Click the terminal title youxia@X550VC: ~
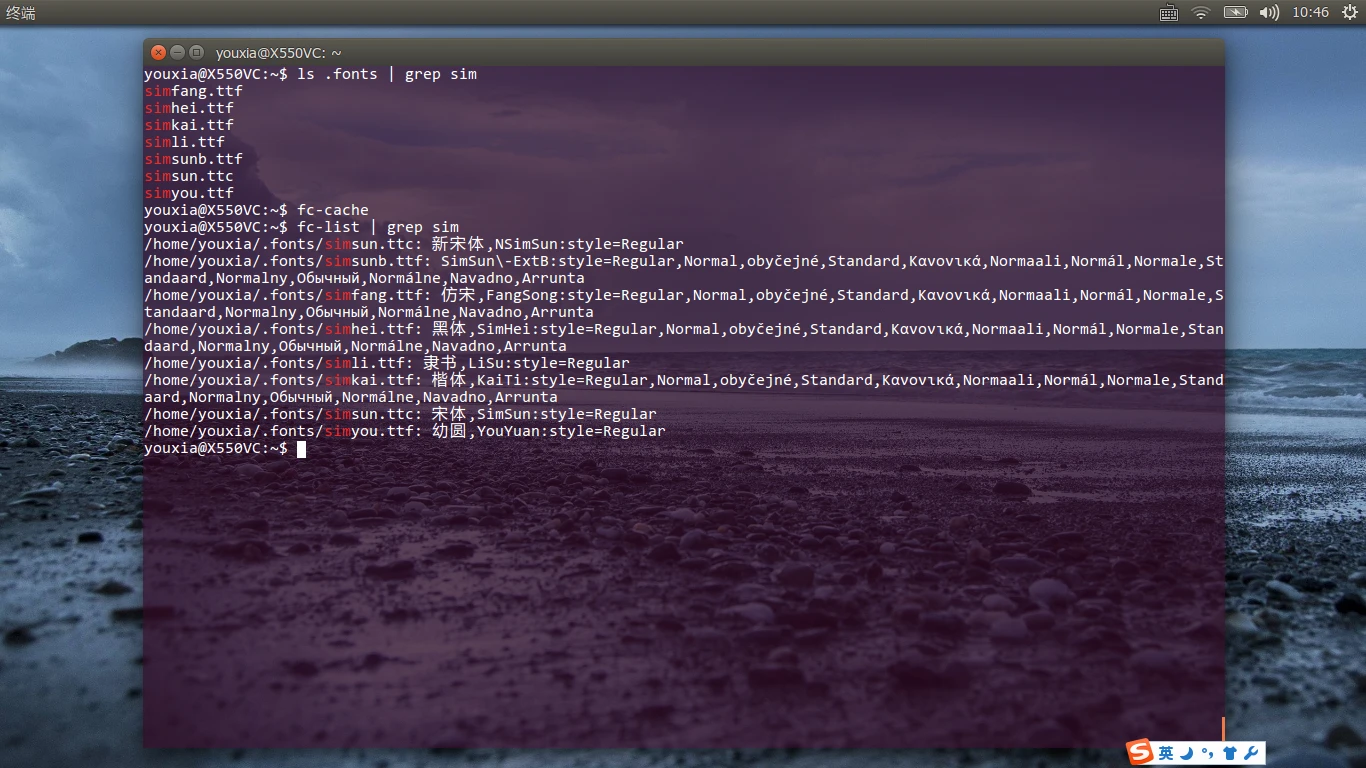This screenshot has height=768, width=1366. 279,54
